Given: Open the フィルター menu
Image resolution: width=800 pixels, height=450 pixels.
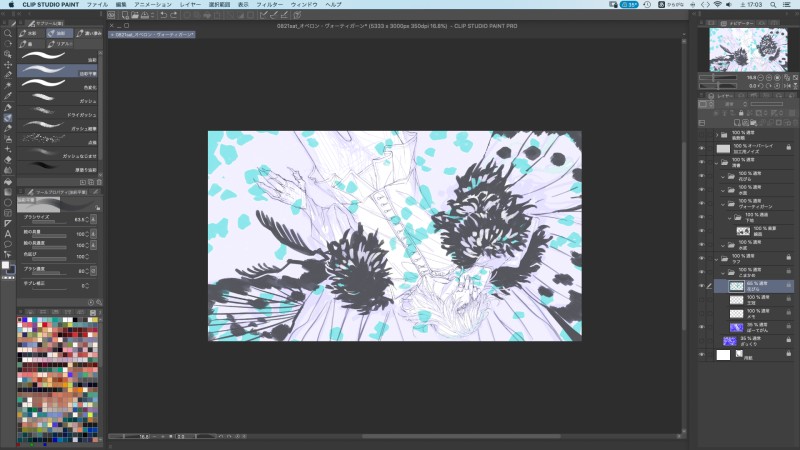Looking at the screenshot, I should pos(269,5).
